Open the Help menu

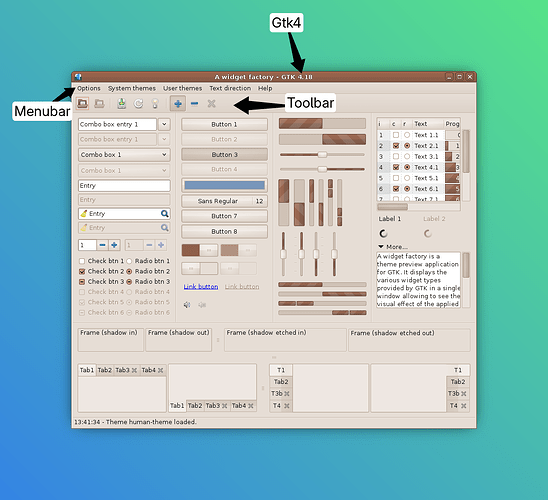pyautogui.click(x=265, y=88)
